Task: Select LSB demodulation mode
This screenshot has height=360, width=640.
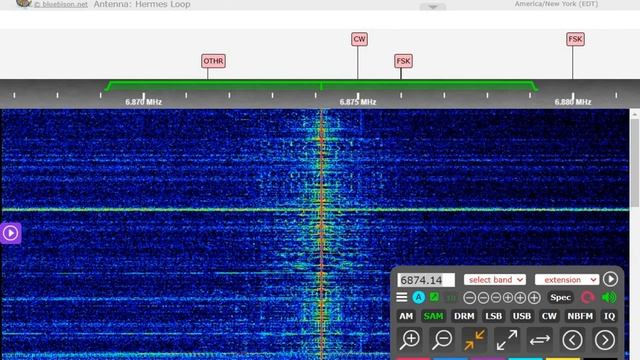Action: pos(493,316)
